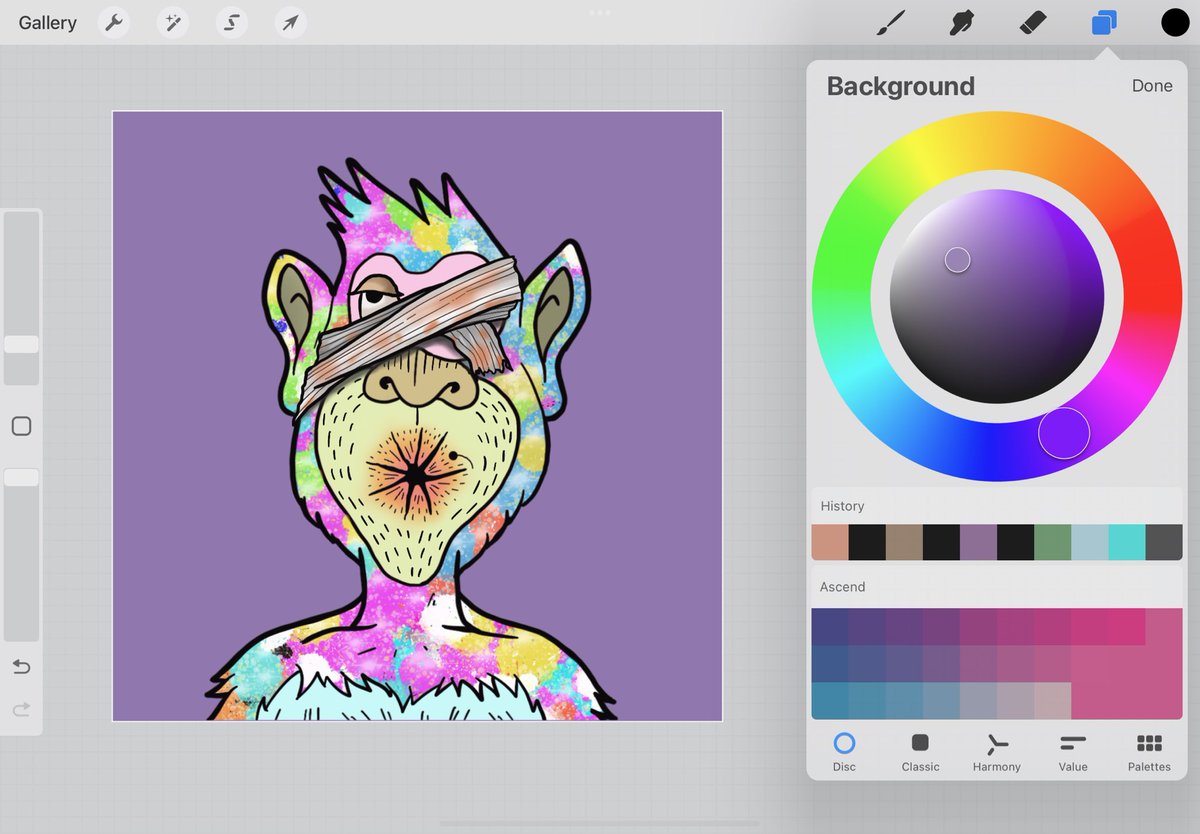The image size is (1200, 834).
Task: Open the Actions wrench menu
Action: pos(114,22)
